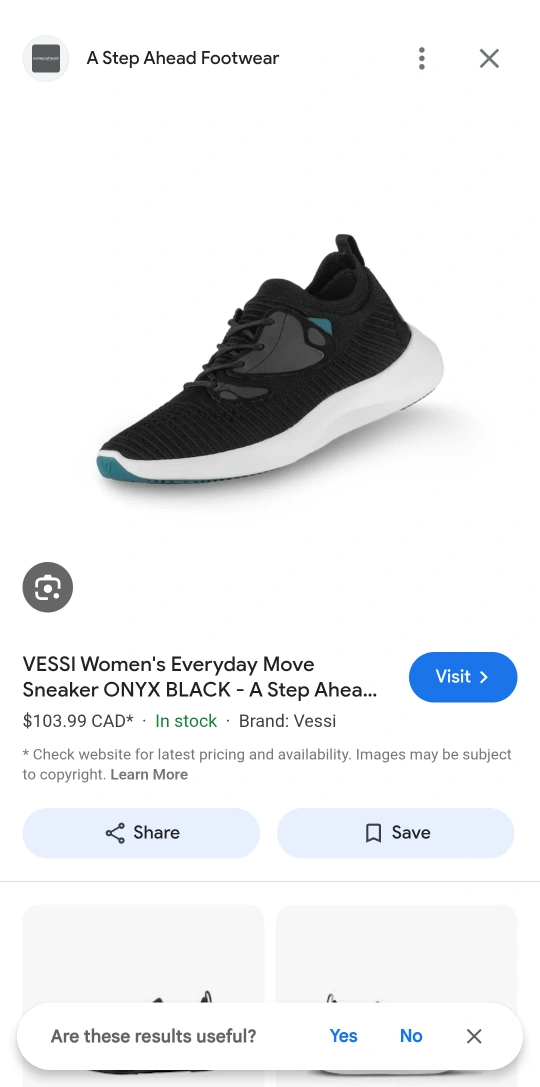Screen dimensions: 540x1087
Task: Search image with Google Lens icon
Action: coord(48,587)
